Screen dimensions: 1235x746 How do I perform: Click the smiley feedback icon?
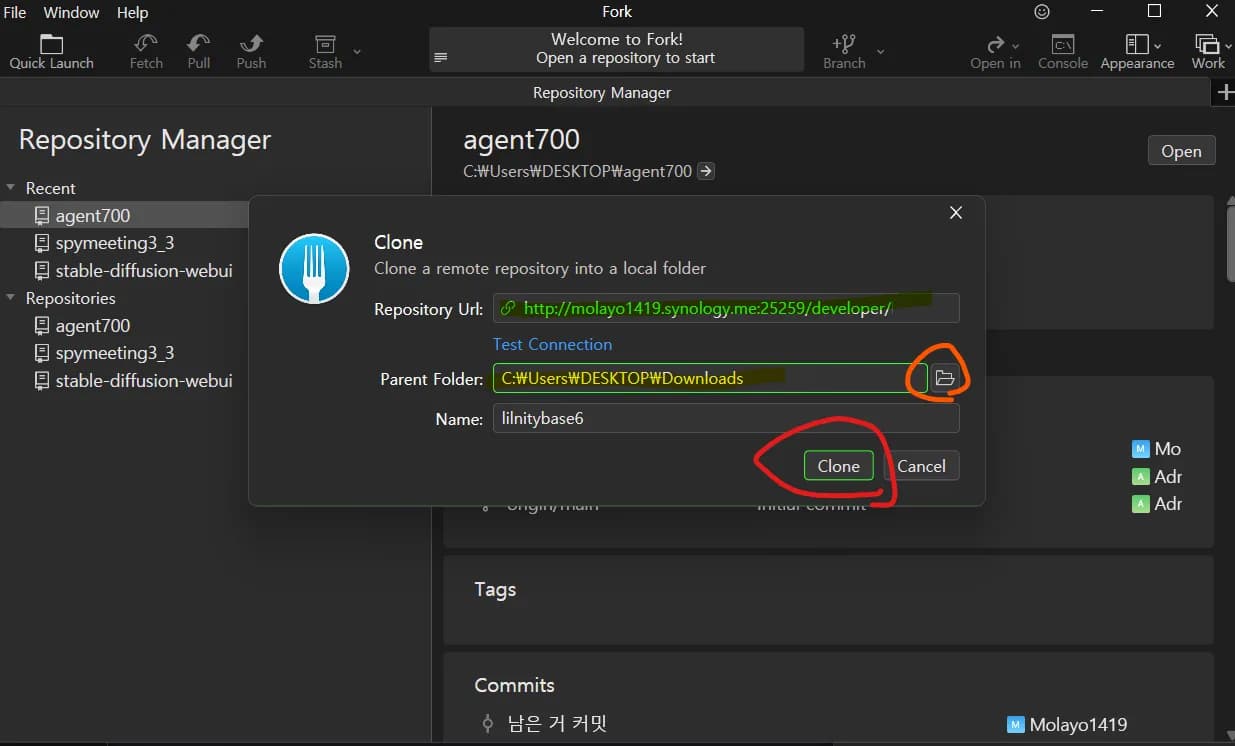pyautogui.click(x=1042, y=12)
